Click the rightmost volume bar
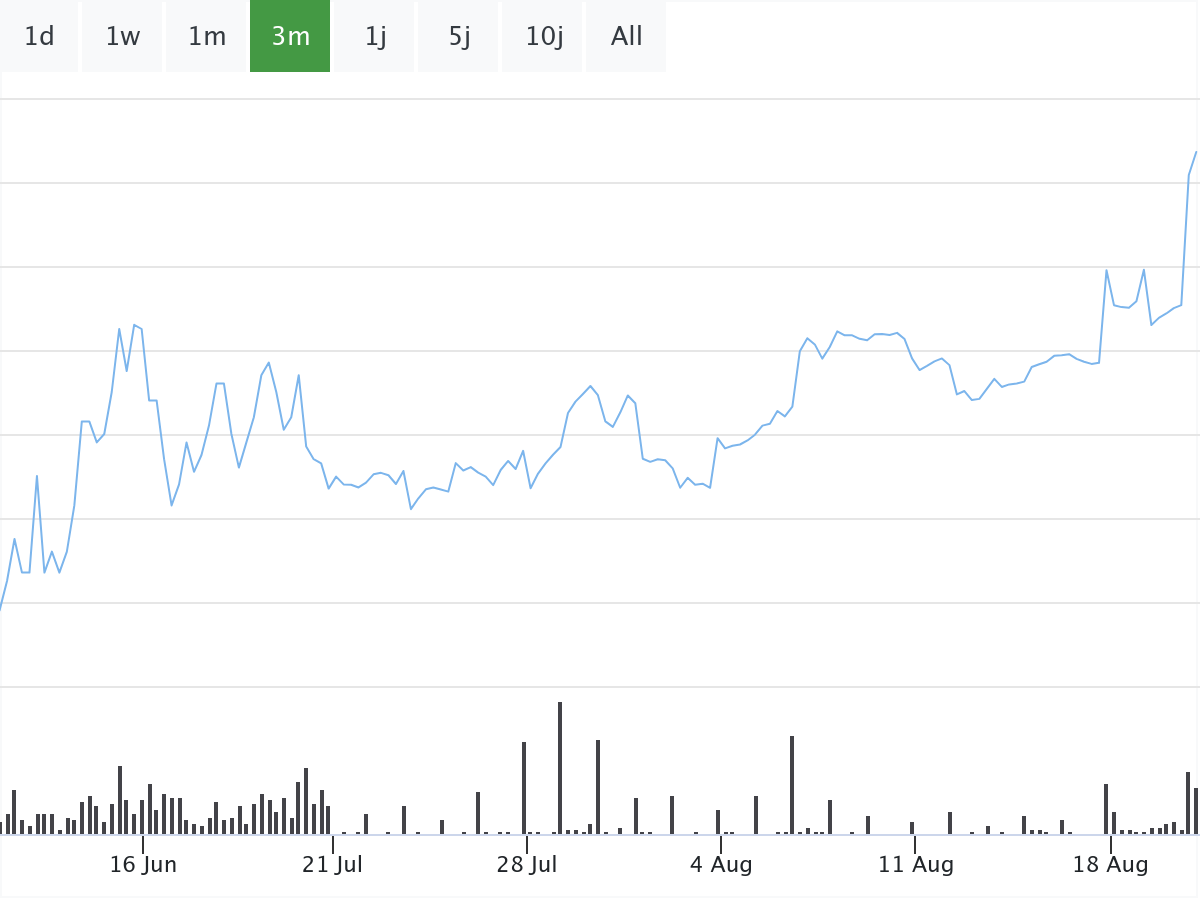 click(x=1196, y=811)
